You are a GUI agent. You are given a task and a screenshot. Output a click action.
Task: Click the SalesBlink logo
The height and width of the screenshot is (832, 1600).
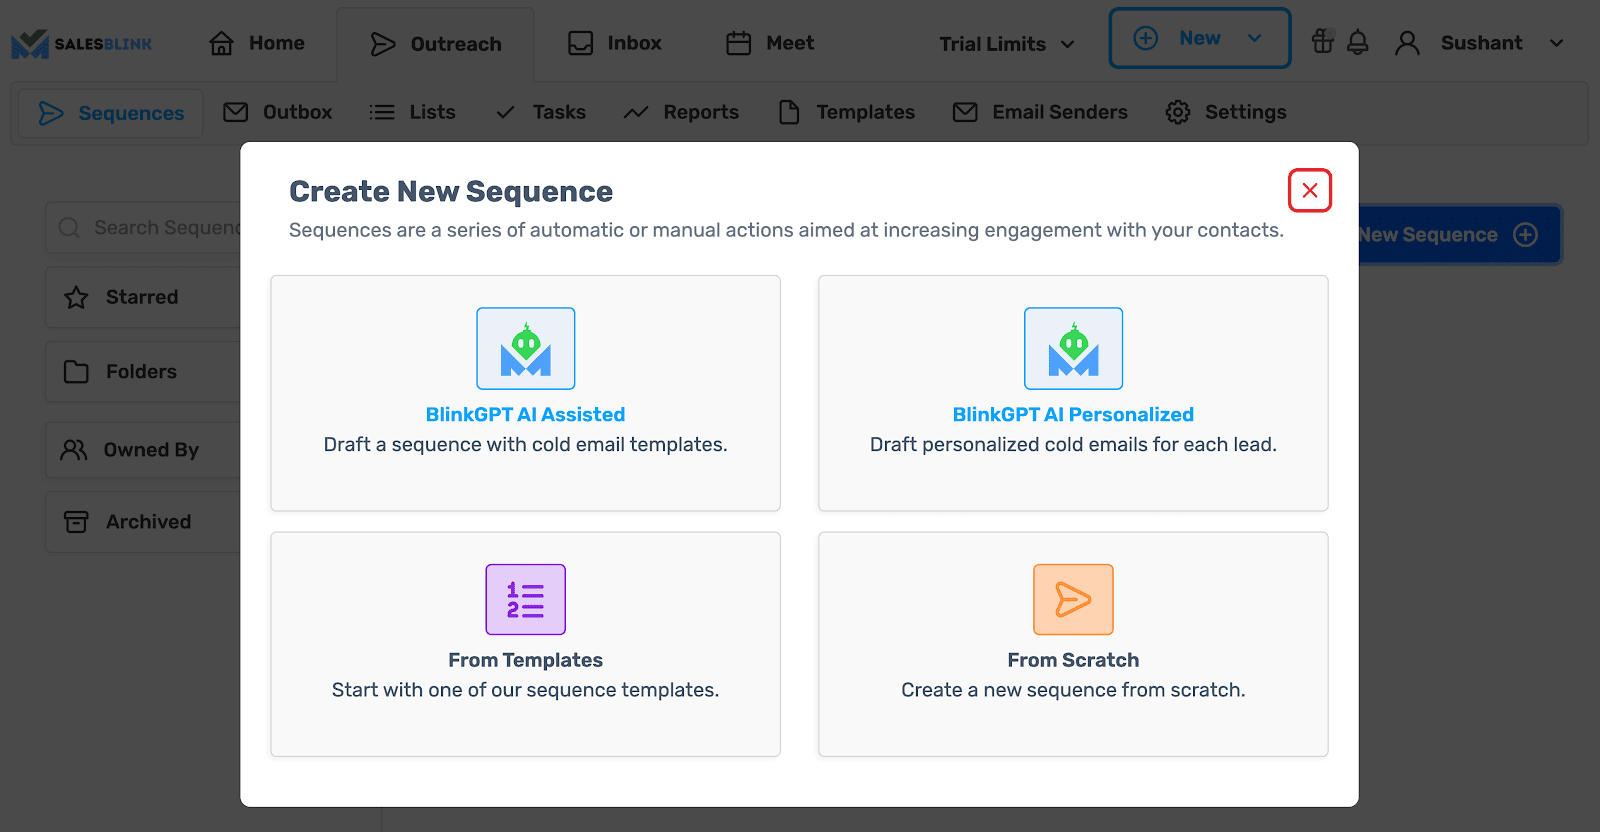[81, 44]
